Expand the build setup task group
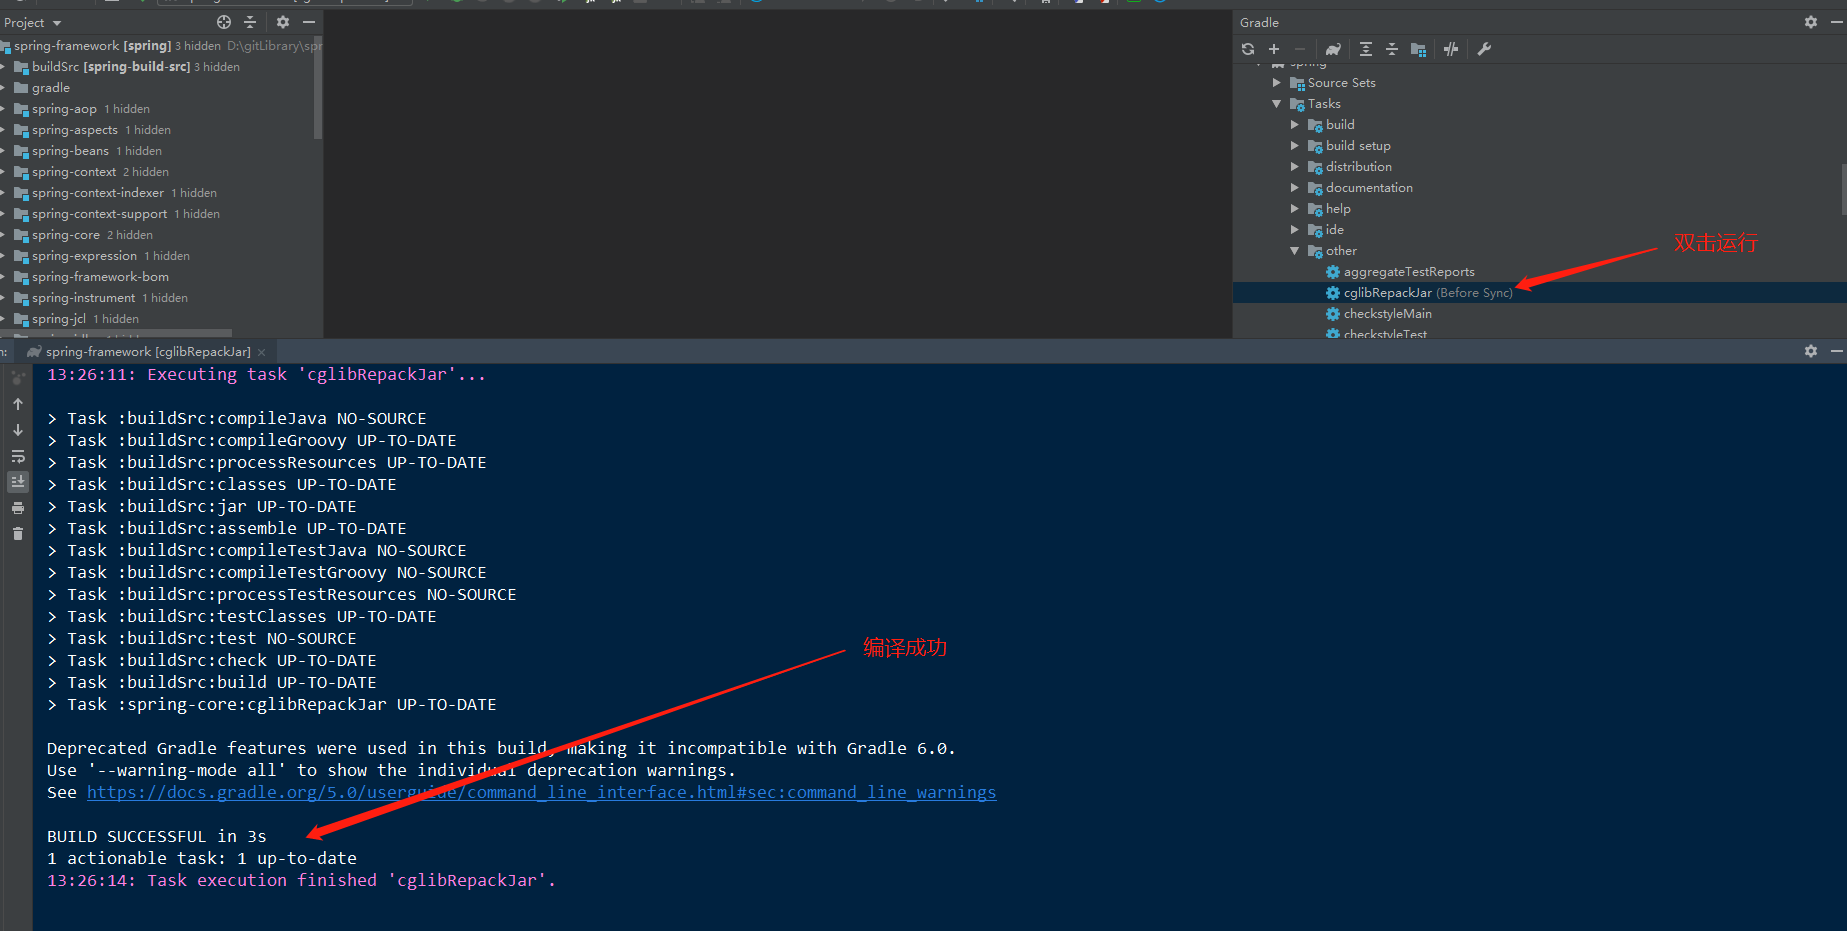The height and width of the screenshot is (931, 1847). coord(1295,146)
